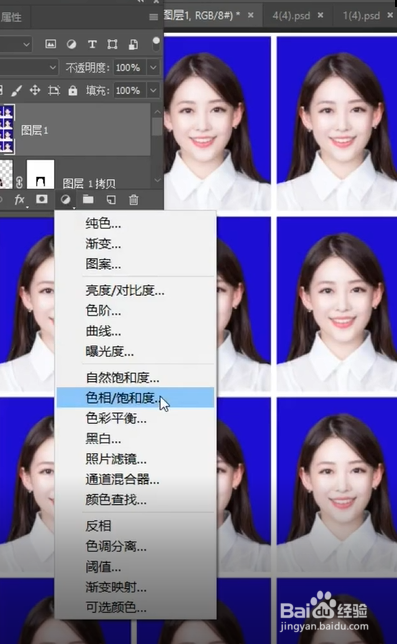
Task: Open the blend mode dropdown
Action: tap(28, 67)
